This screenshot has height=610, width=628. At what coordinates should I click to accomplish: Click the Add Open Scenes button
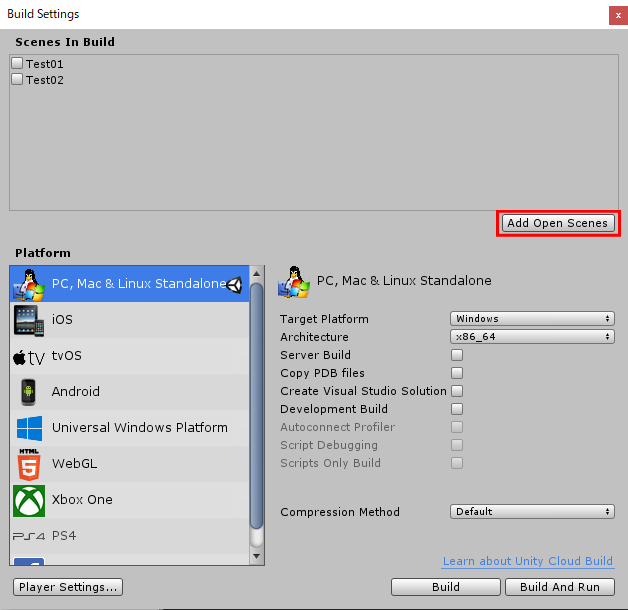pyautogui.click(x=558, y=223)
